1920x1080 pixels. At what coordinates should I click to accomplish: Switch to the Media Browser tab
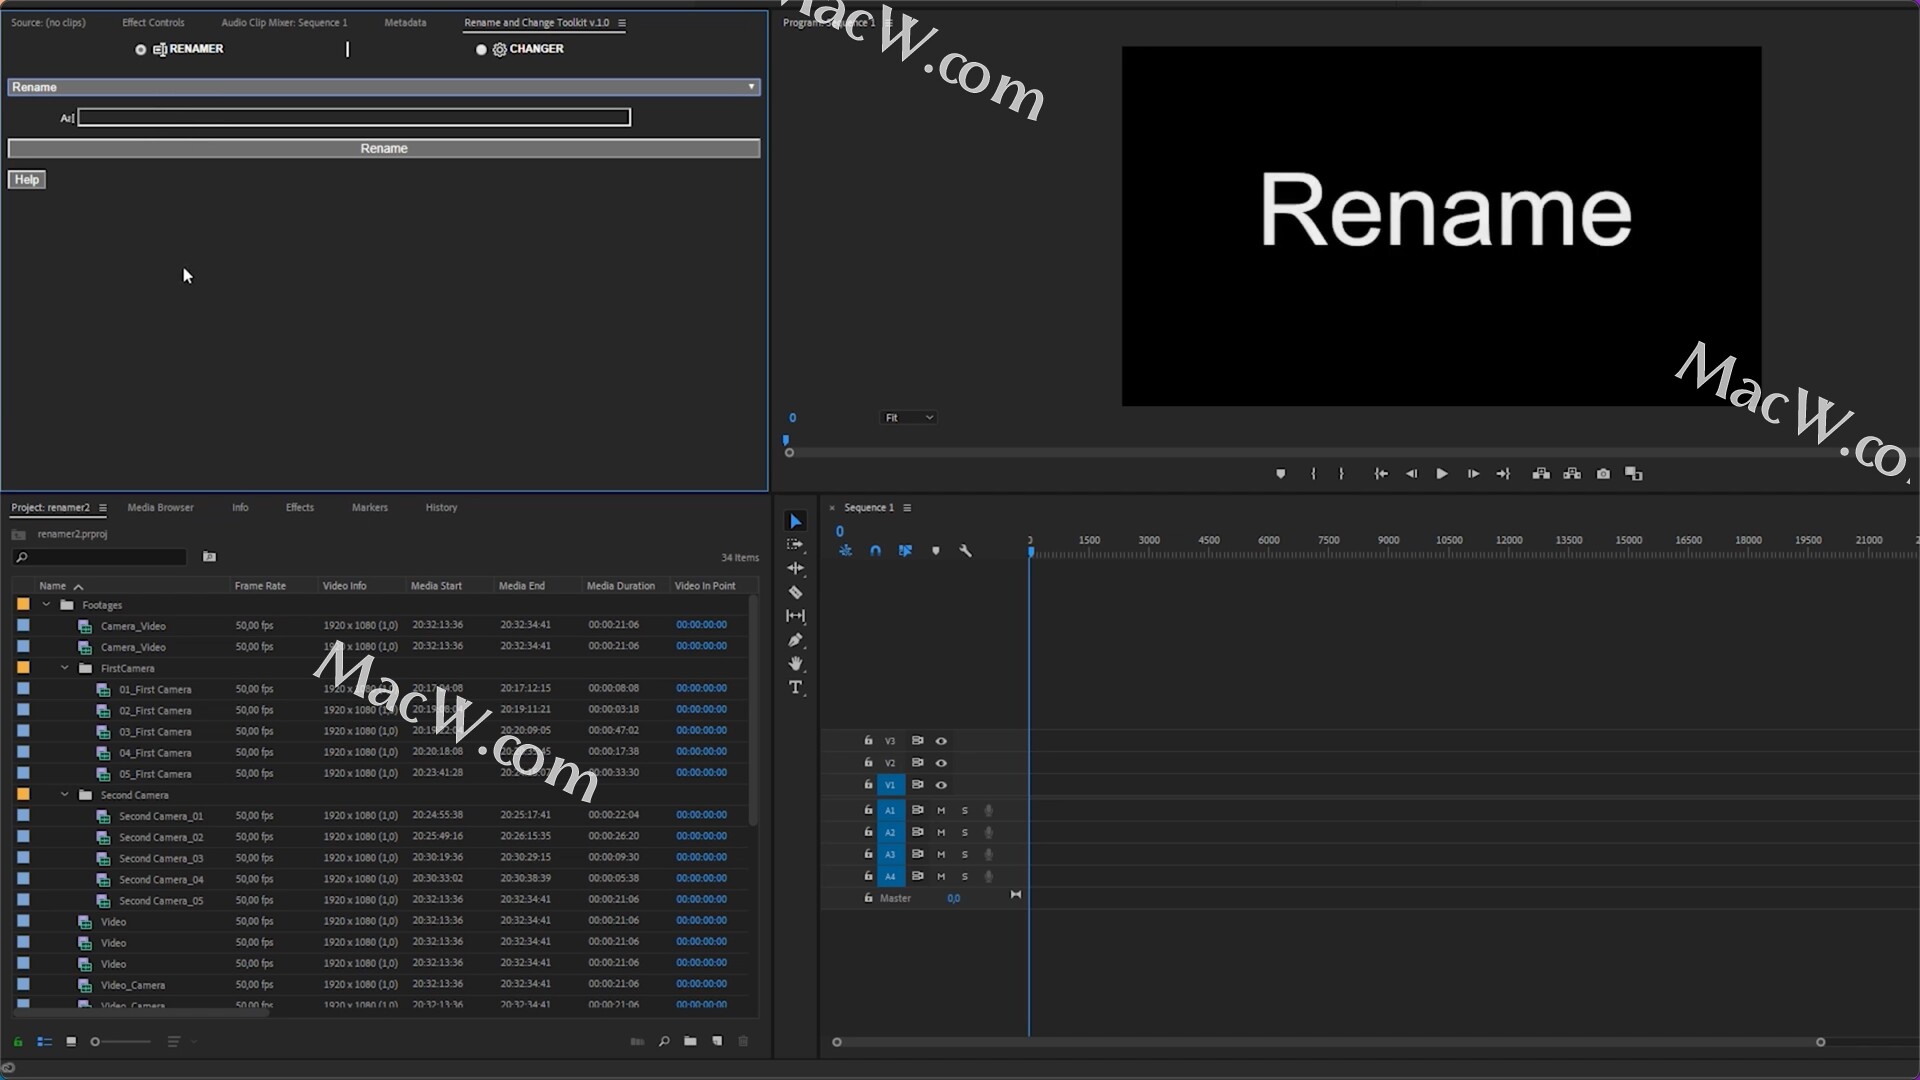(160, 508)
